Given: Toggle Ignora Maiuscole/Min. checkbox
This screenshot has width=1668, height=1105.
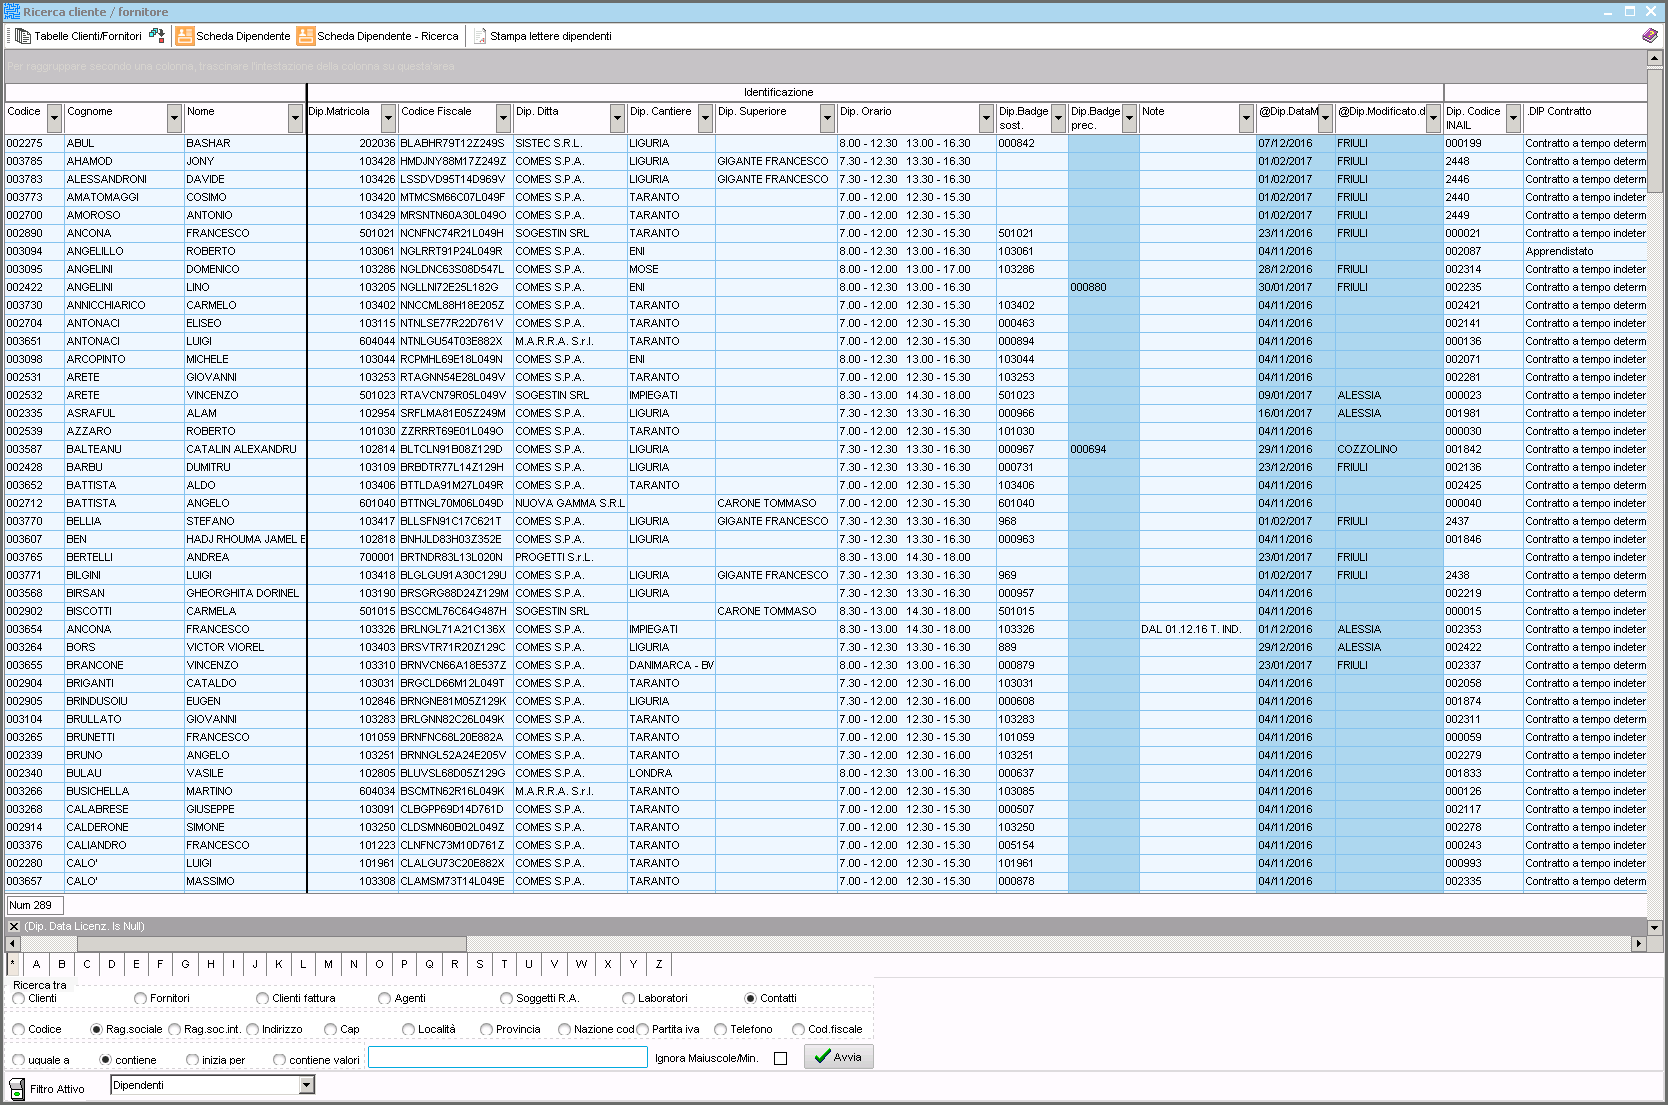Looking at the screenshot, I should [781, 1058].
